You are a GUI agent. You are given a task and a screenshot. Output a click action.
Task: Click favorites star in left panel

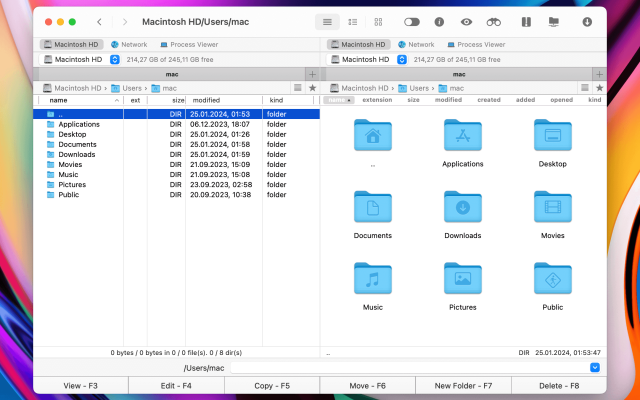[312, 88]
